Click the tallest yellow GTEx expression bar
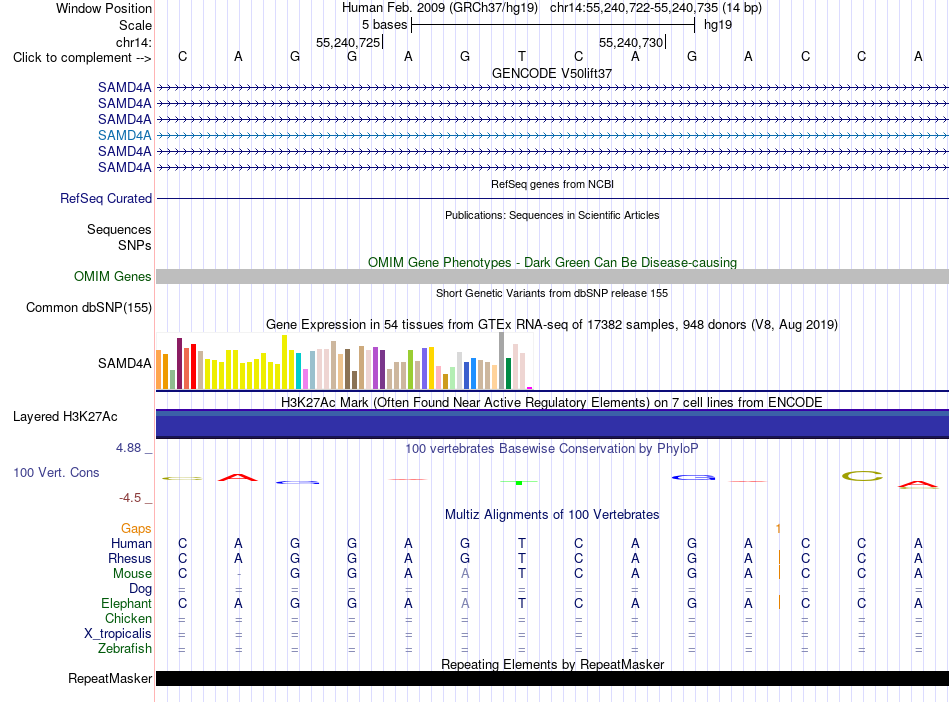Image resolution: width=950 pixels, height=702 pixels. click(284, 362)
